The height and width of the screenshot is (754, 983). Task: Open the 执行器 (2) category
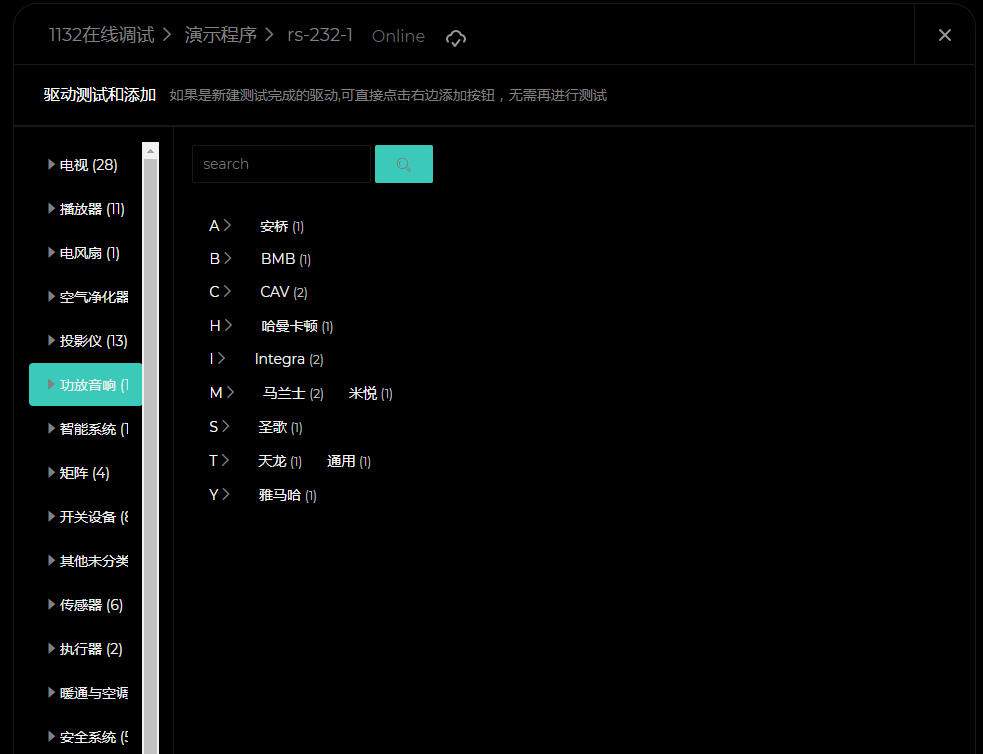[85, 649]
